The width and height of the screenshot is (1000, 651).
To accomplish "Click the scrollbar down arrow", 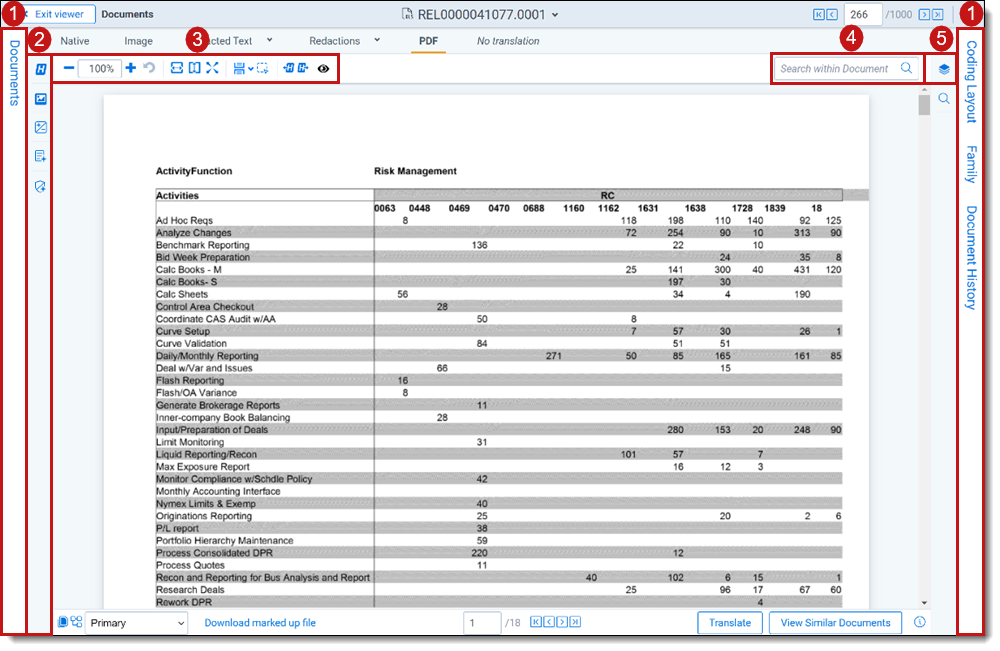I will coord(925,603).
